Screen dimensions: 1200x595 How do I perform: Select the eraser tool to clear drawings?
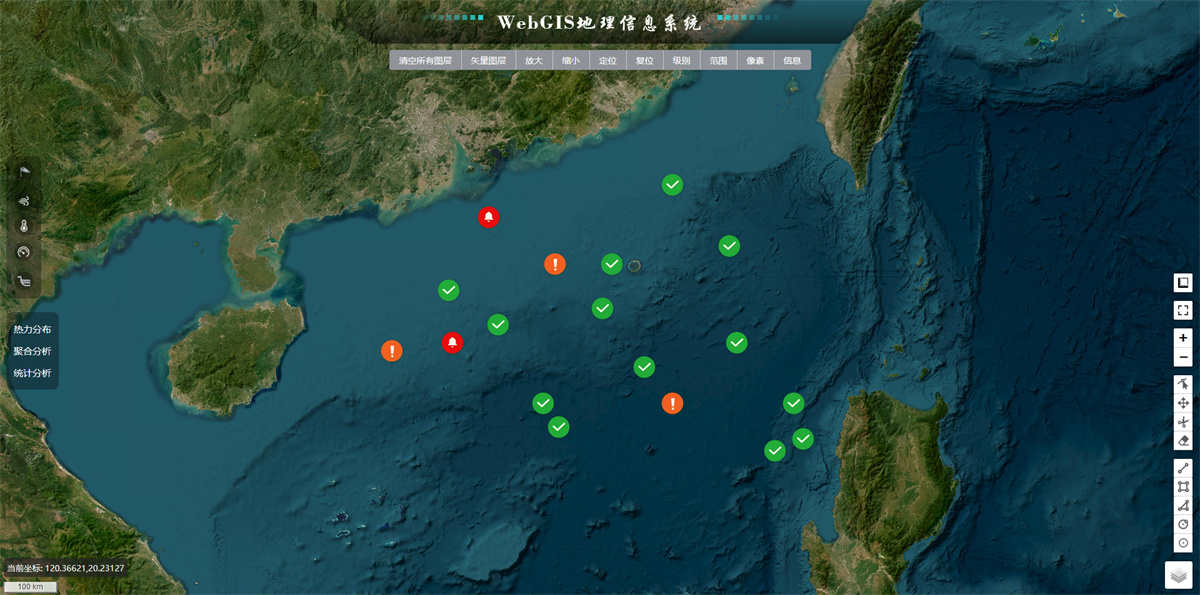click(1183, 441)
